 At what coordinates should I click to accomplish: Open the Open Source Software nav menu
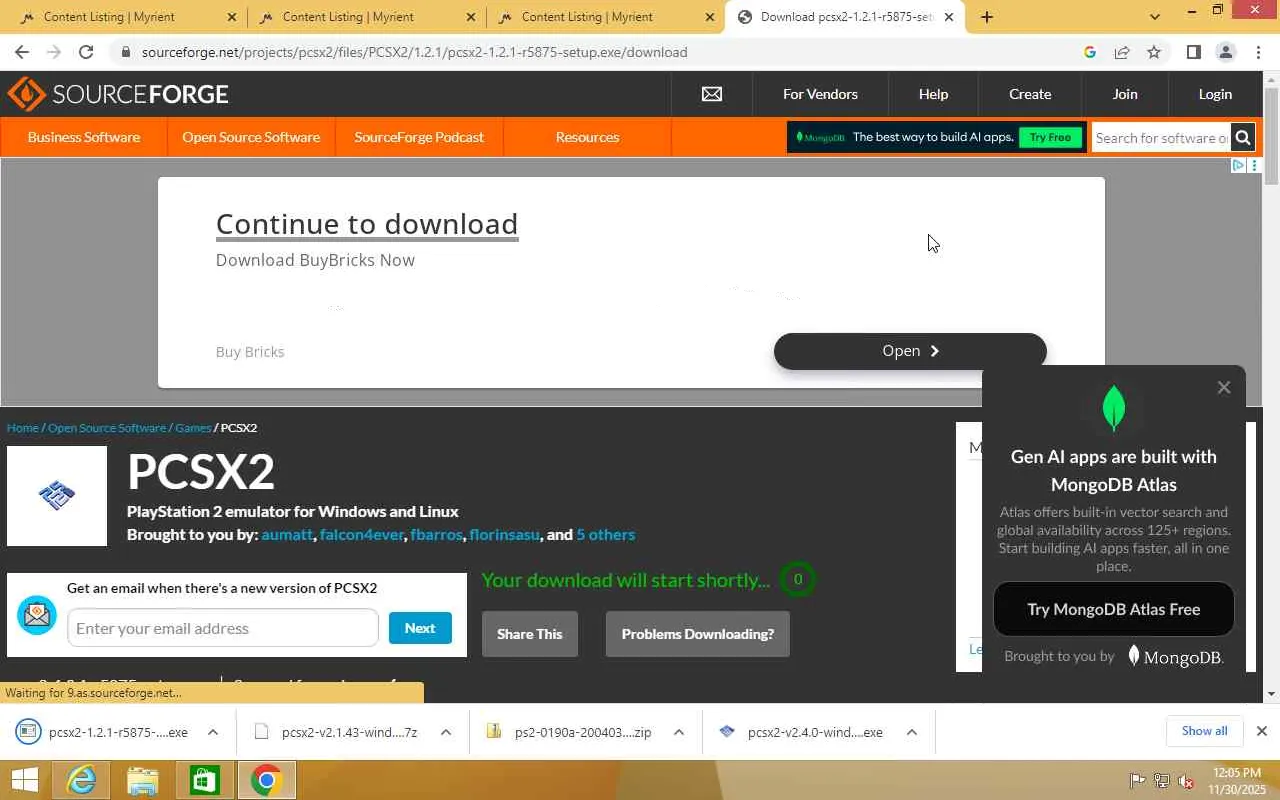pos(251,137)
